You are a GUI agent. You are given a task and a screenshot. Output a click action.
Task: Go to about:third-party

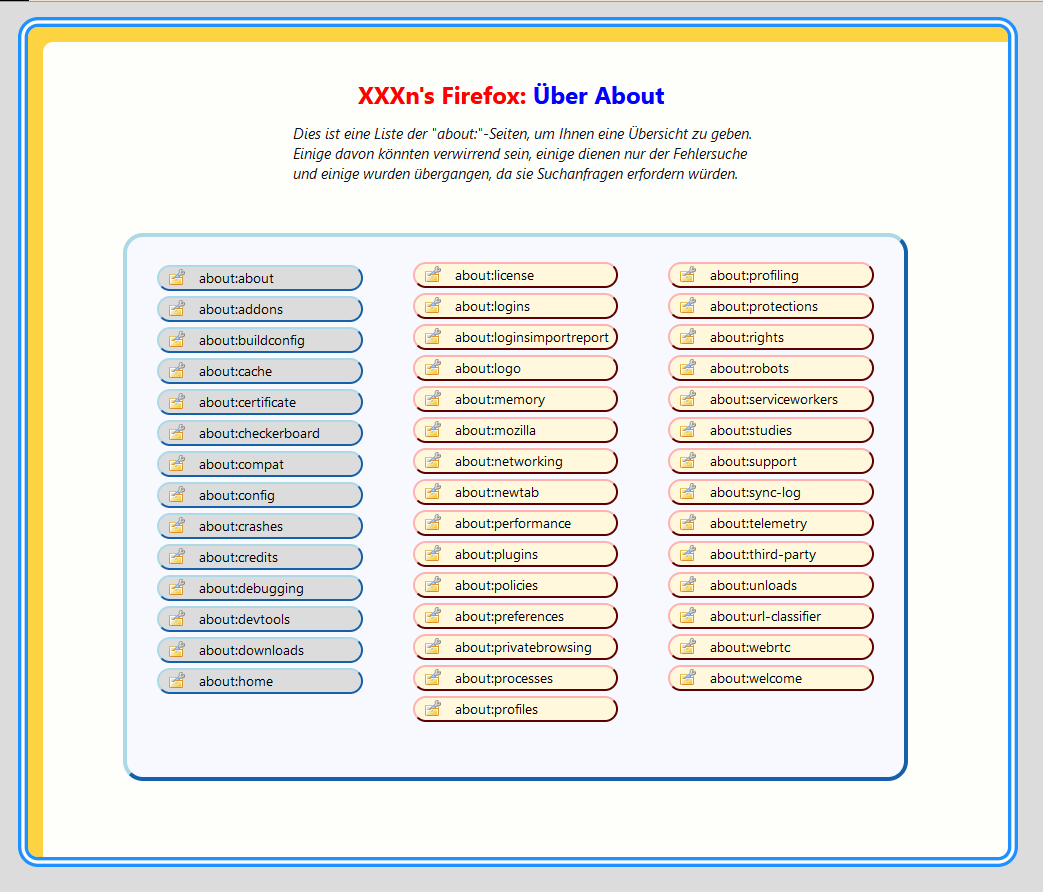(771, 554)
